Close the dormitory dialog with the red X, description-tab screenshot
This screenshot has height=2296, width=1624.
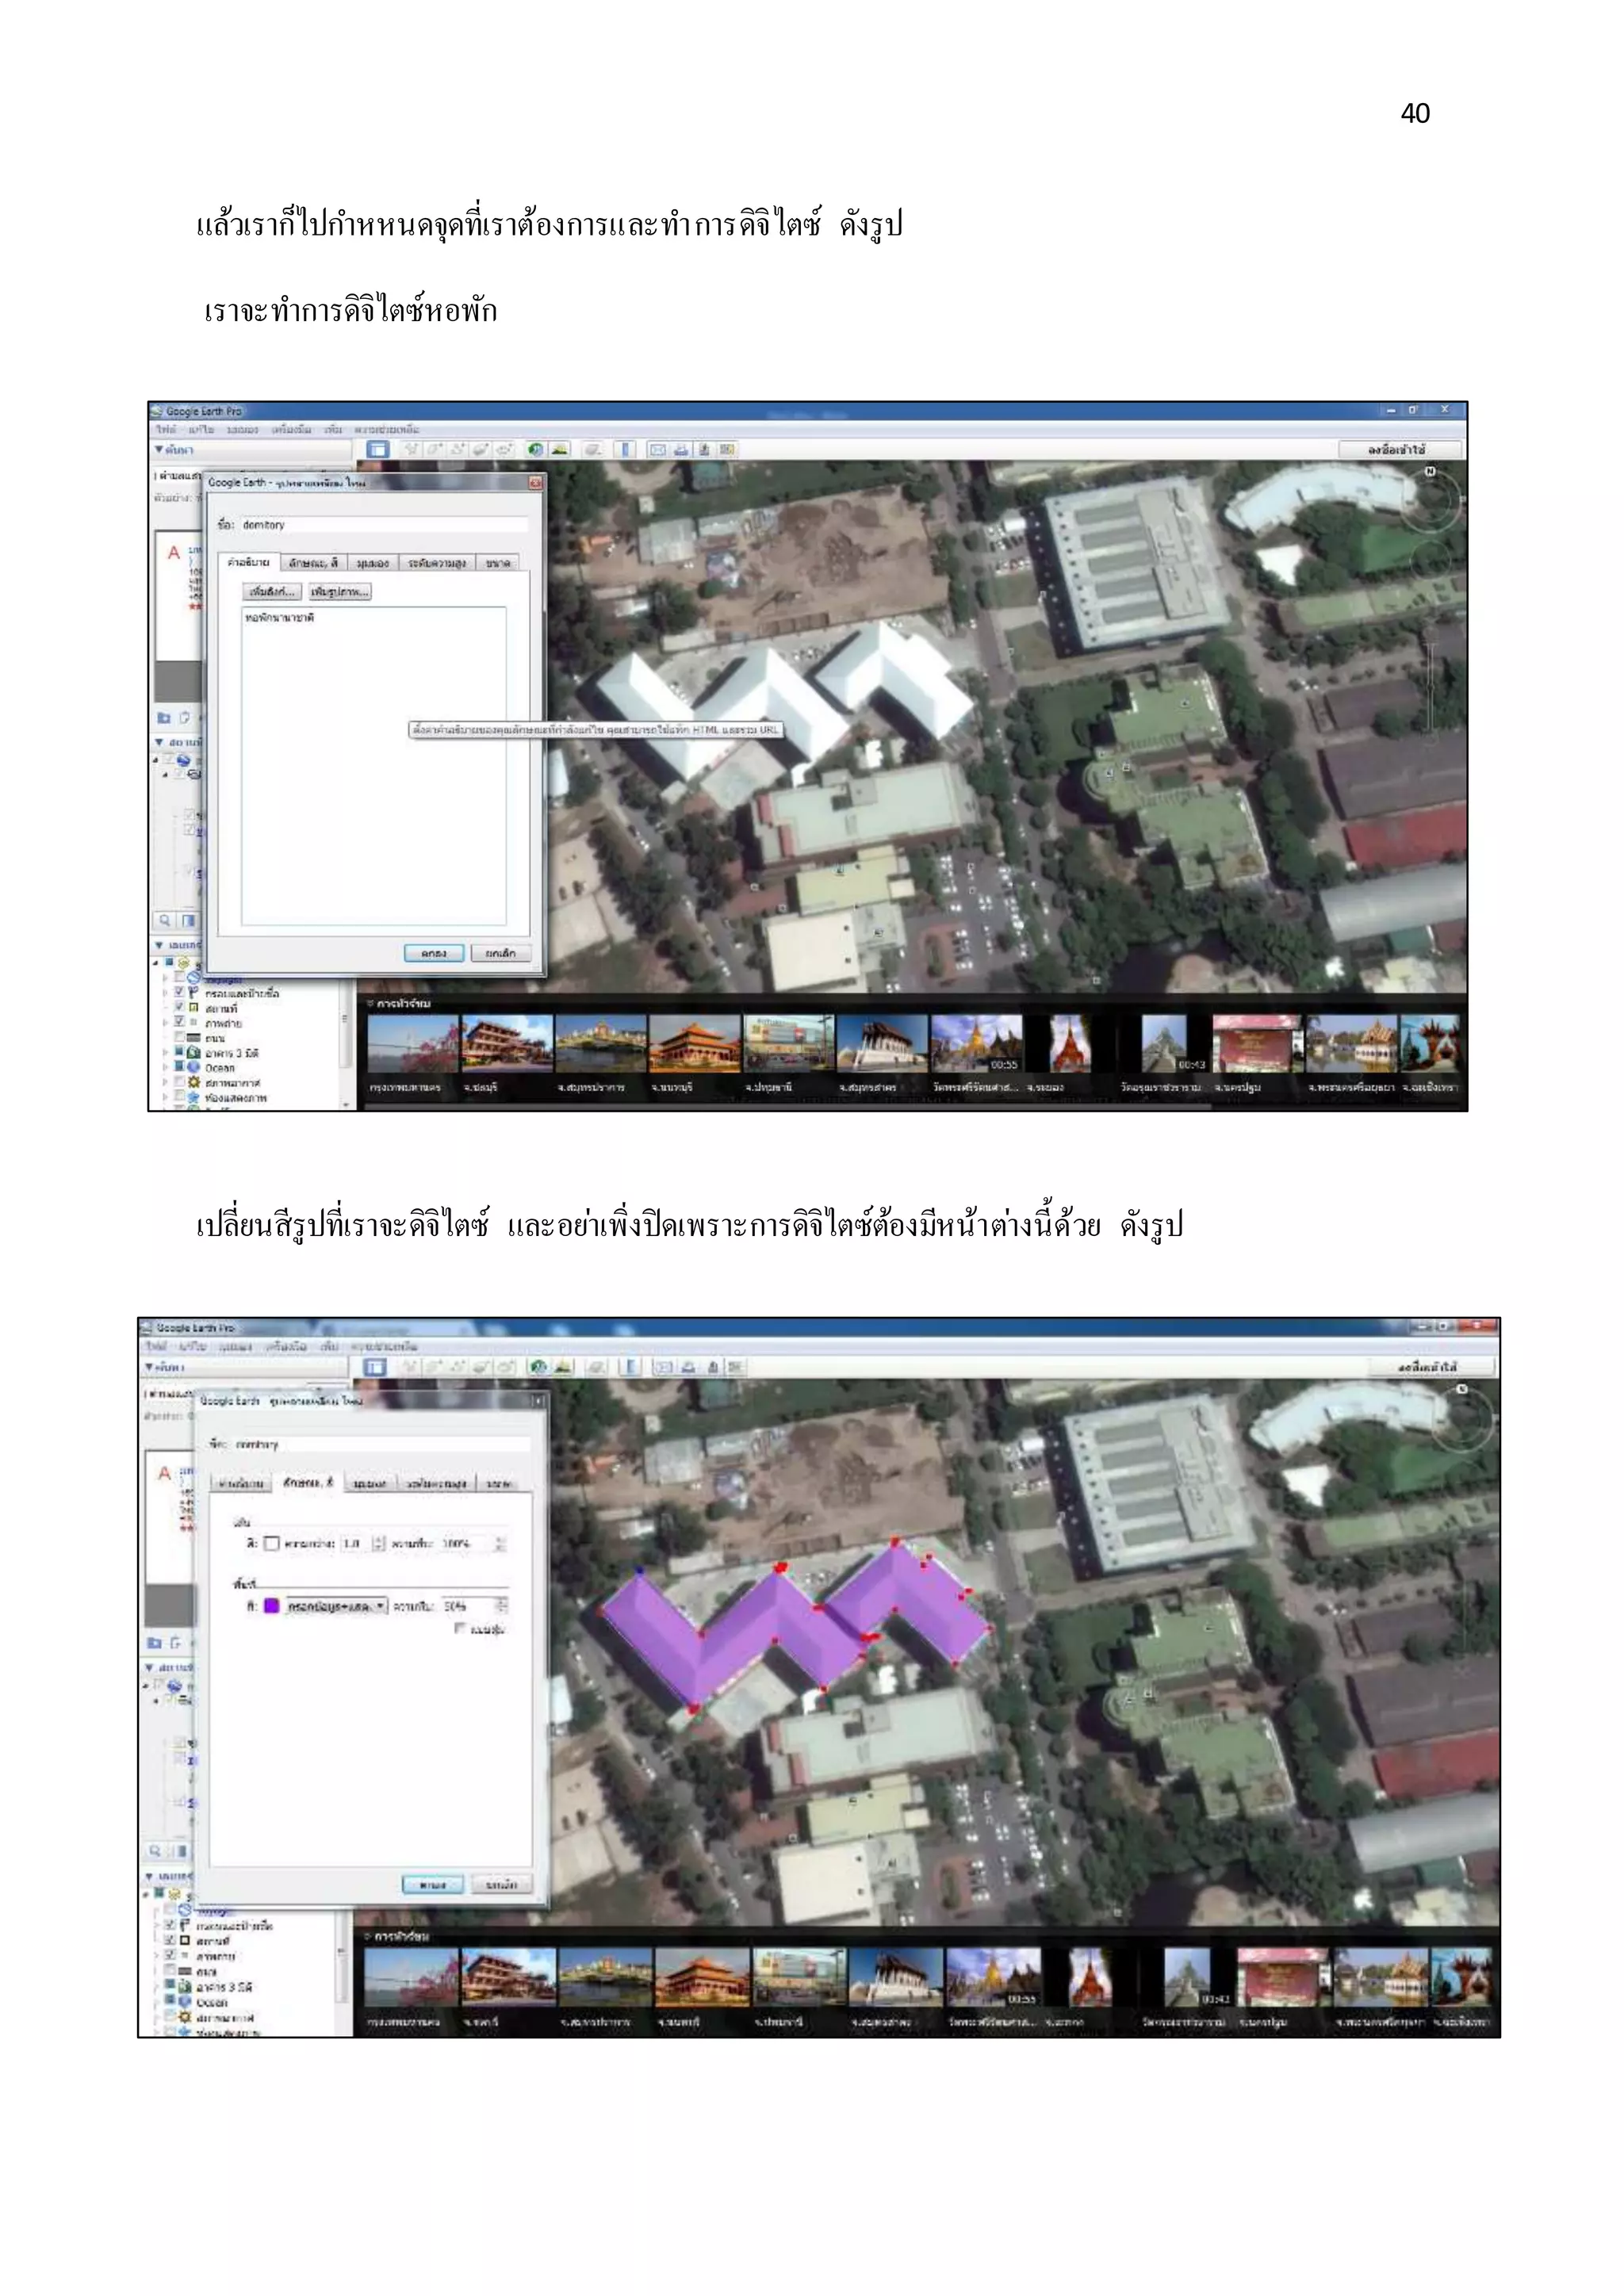click(535, 482)
